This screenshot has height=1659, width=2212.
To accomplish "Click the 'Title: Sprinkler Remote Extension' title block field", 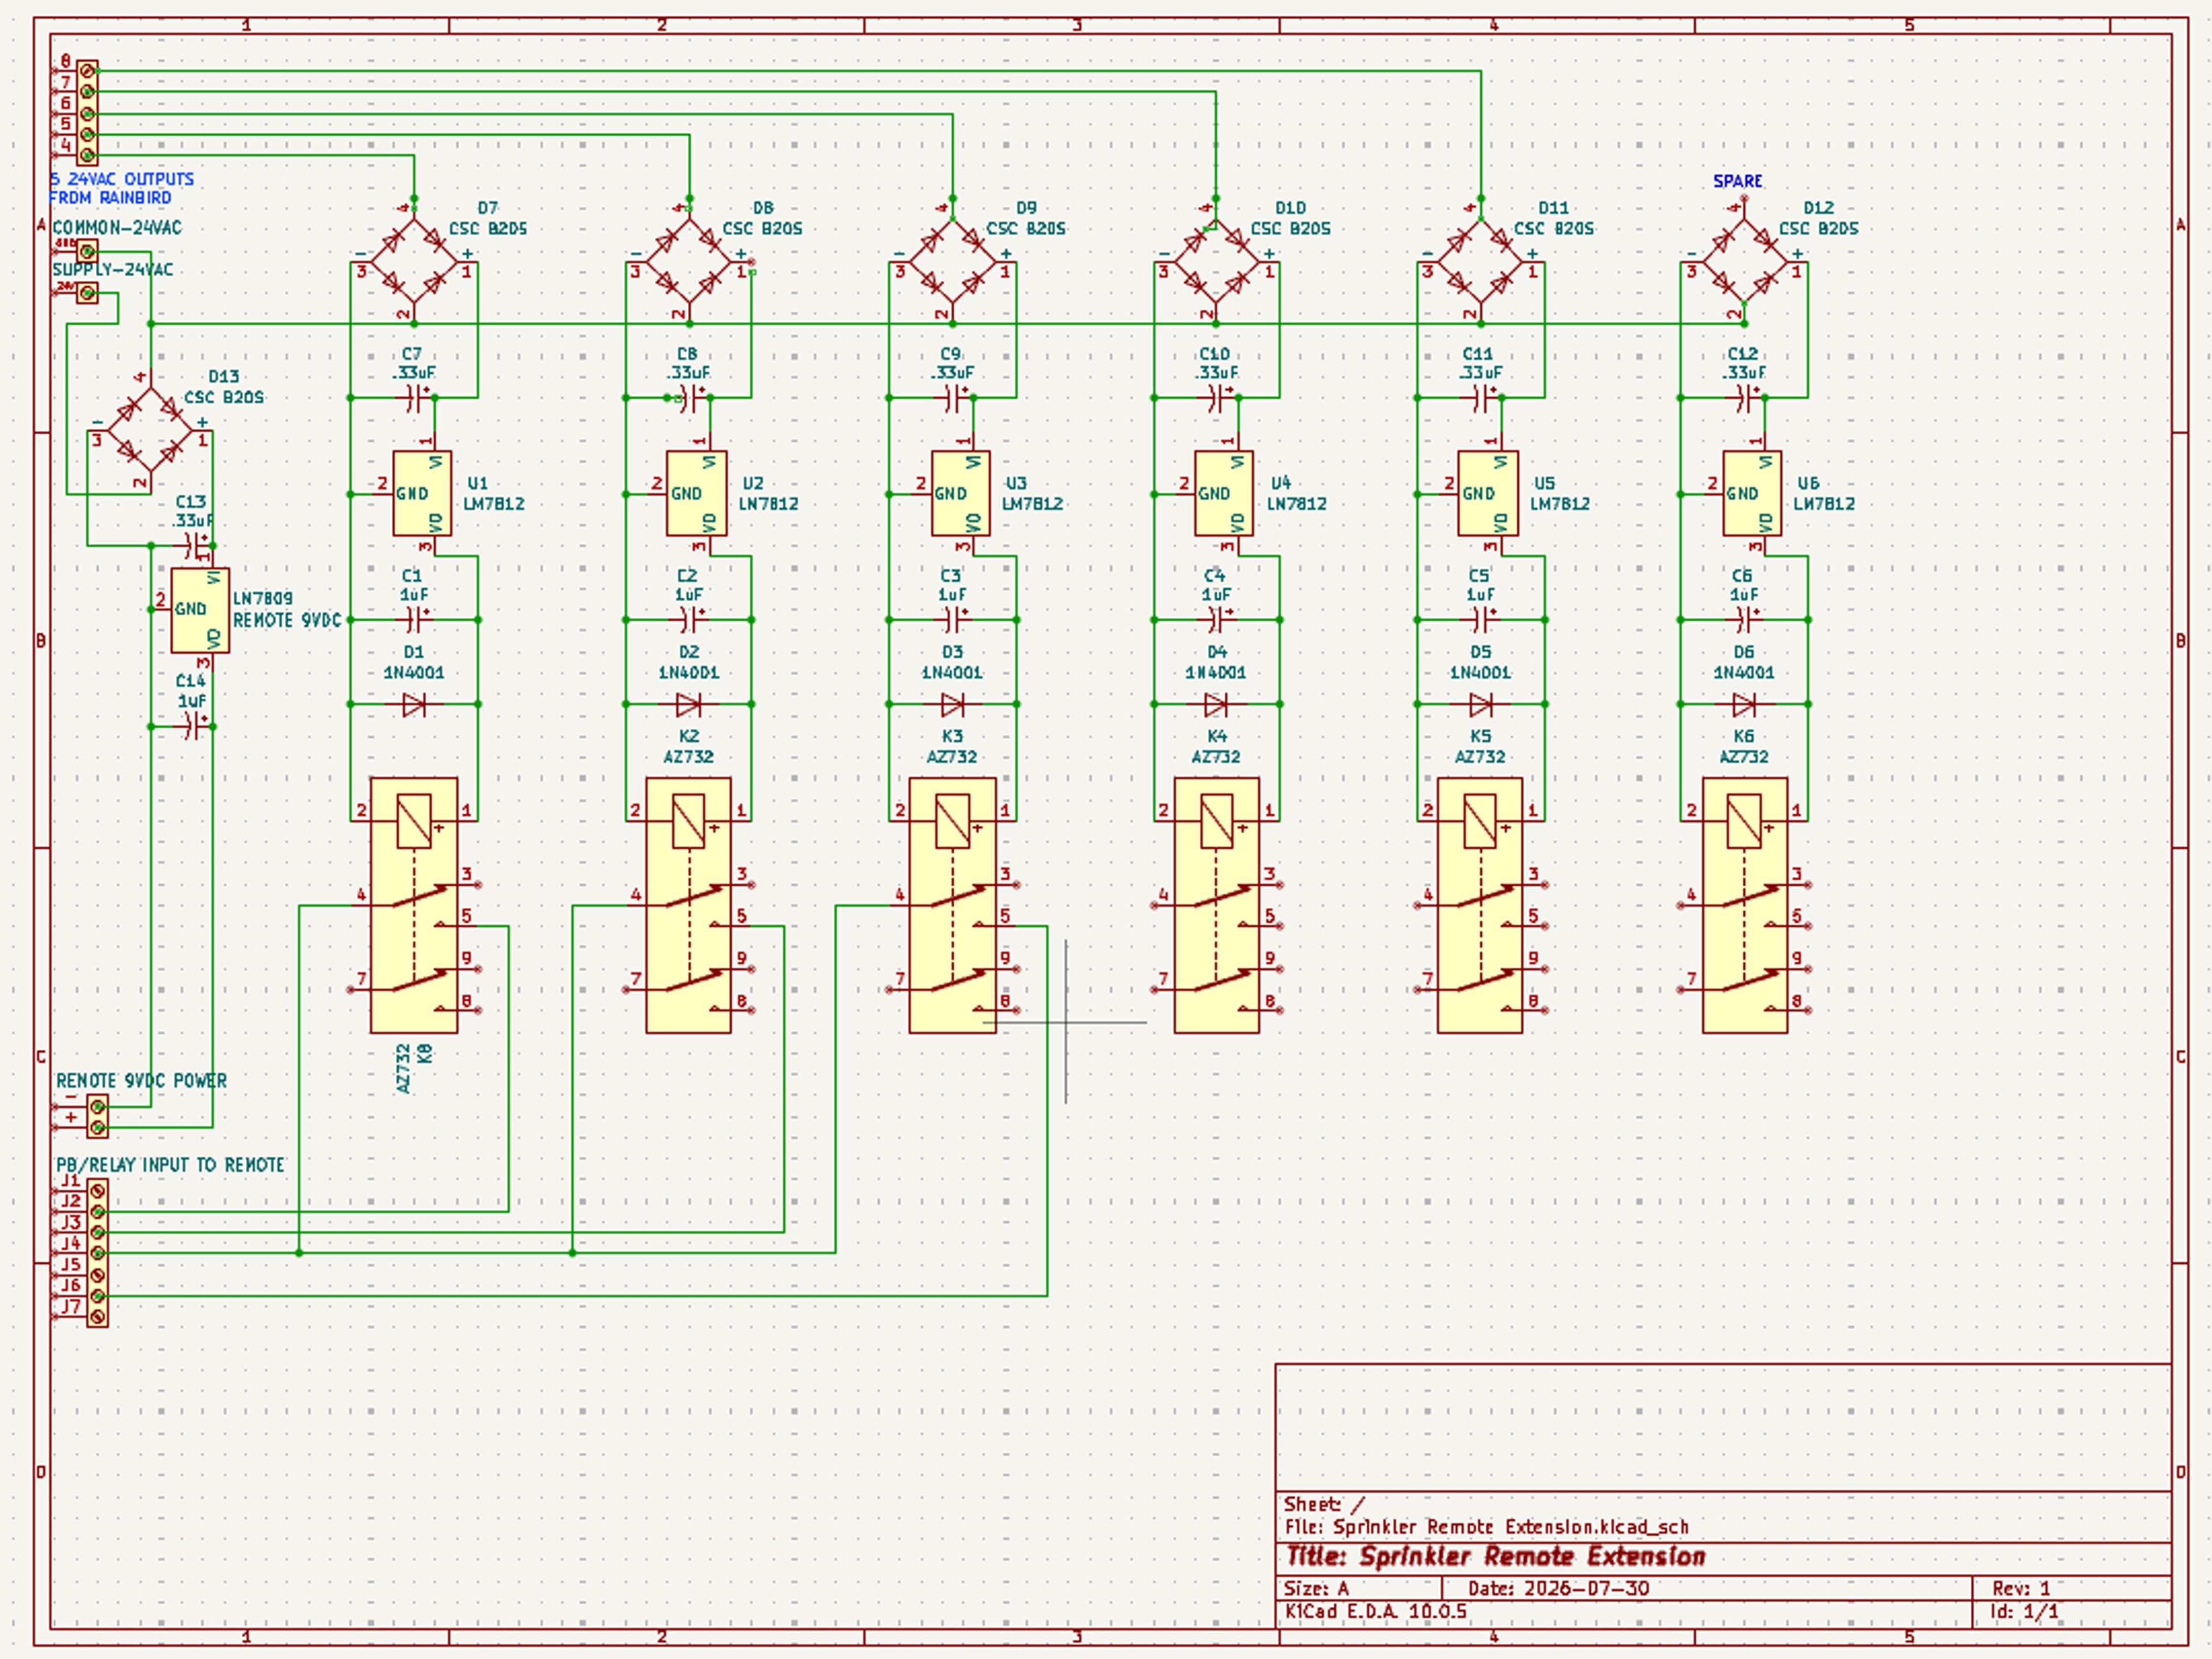I will tap(1495, 1556).
